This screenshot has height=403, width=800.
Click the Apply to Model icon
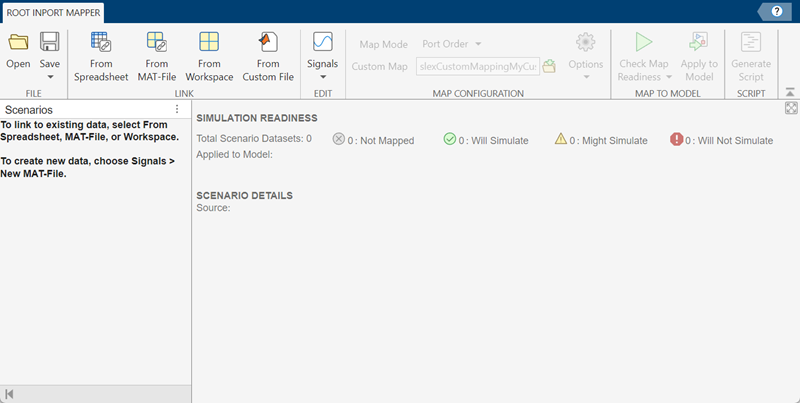click(699, 43)
